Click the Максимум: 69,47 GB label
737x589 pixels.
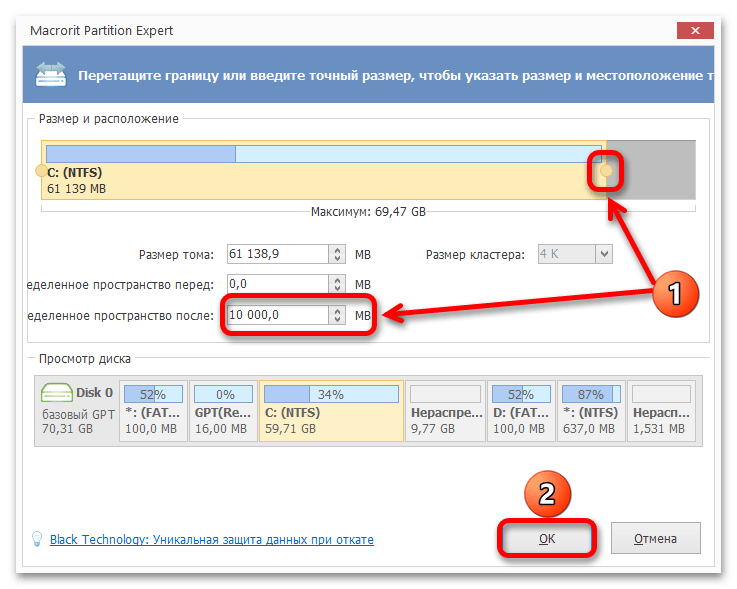(x=368, y=212)
